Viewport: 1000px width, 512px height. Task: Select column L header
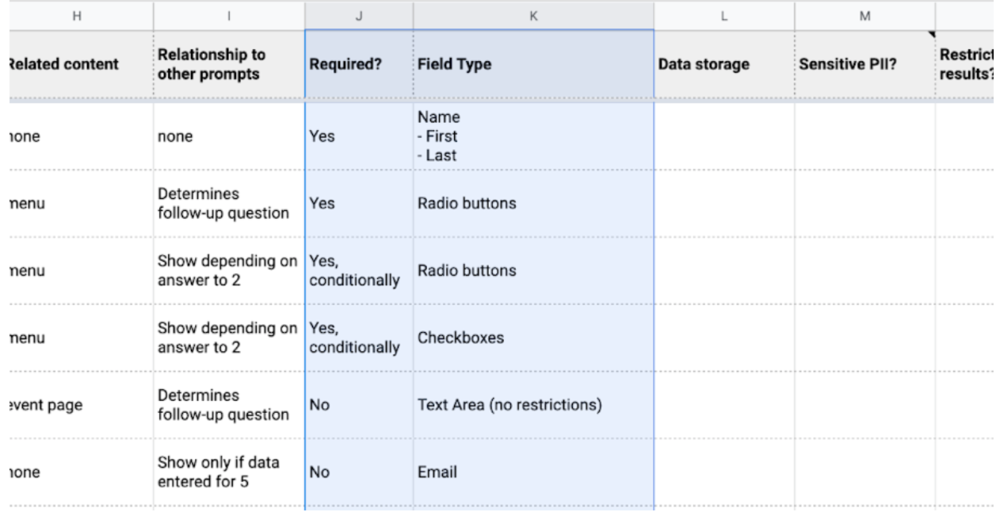click(724, 16)
